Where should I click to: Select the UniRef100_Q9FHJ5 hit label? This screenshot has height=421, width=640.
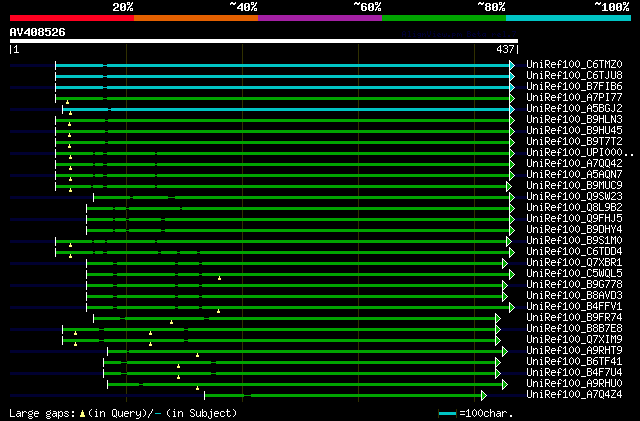[x=574, y=219]
